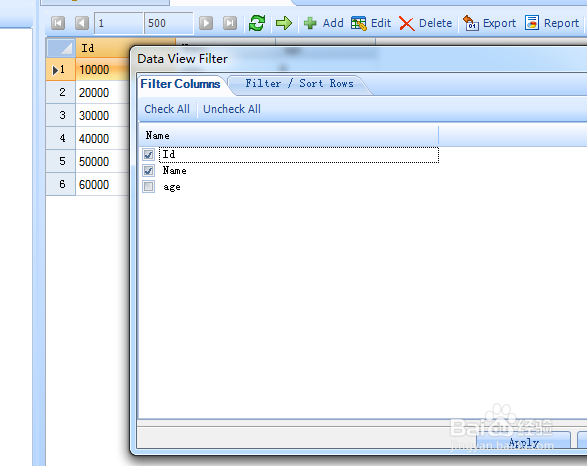
Task: Select the Name item label in column list
Action: pyautogui.click(x=174, y=171)
